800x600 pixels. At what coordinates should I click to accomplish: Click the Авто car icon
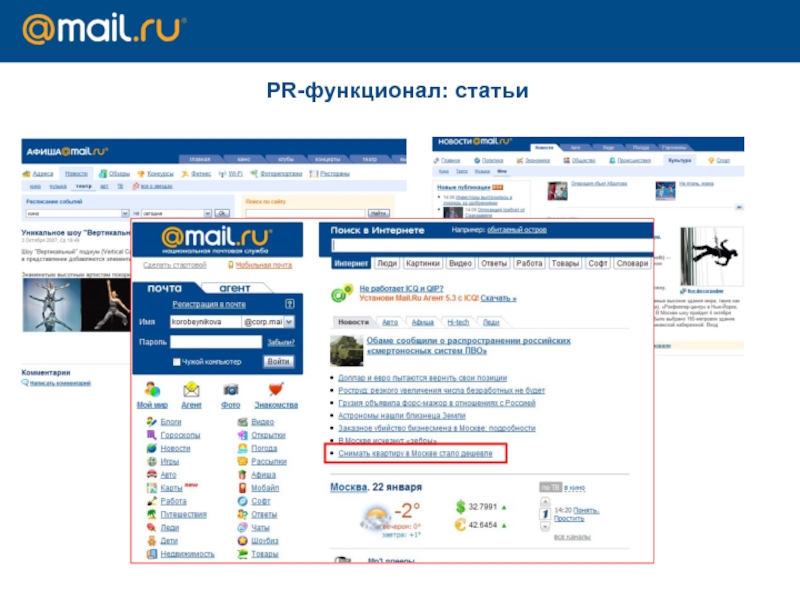[x=152, y=474]
